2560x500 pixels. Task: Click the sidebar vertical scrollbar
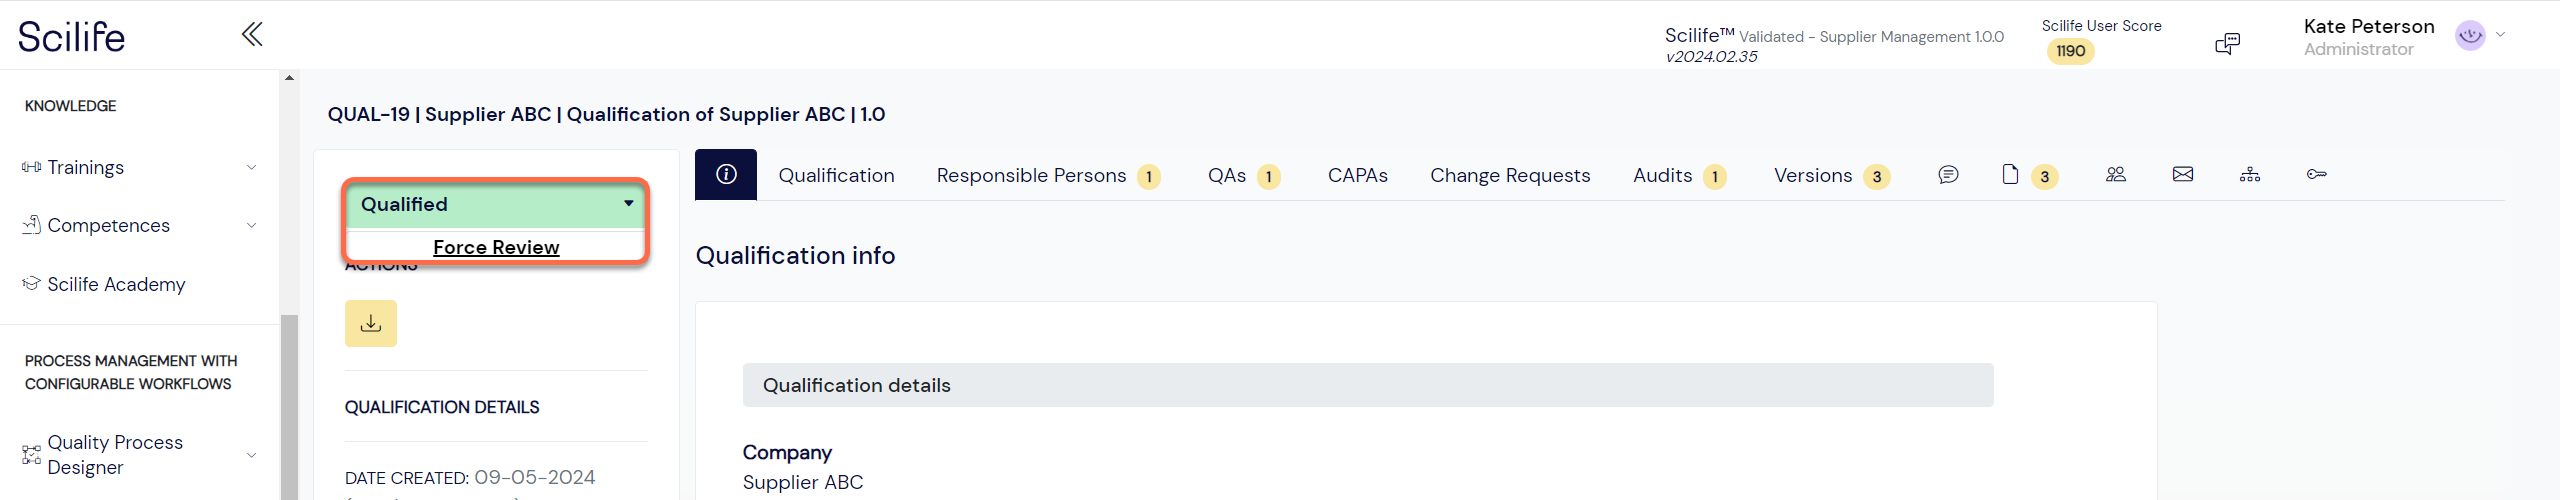click(x=289, y=405)
